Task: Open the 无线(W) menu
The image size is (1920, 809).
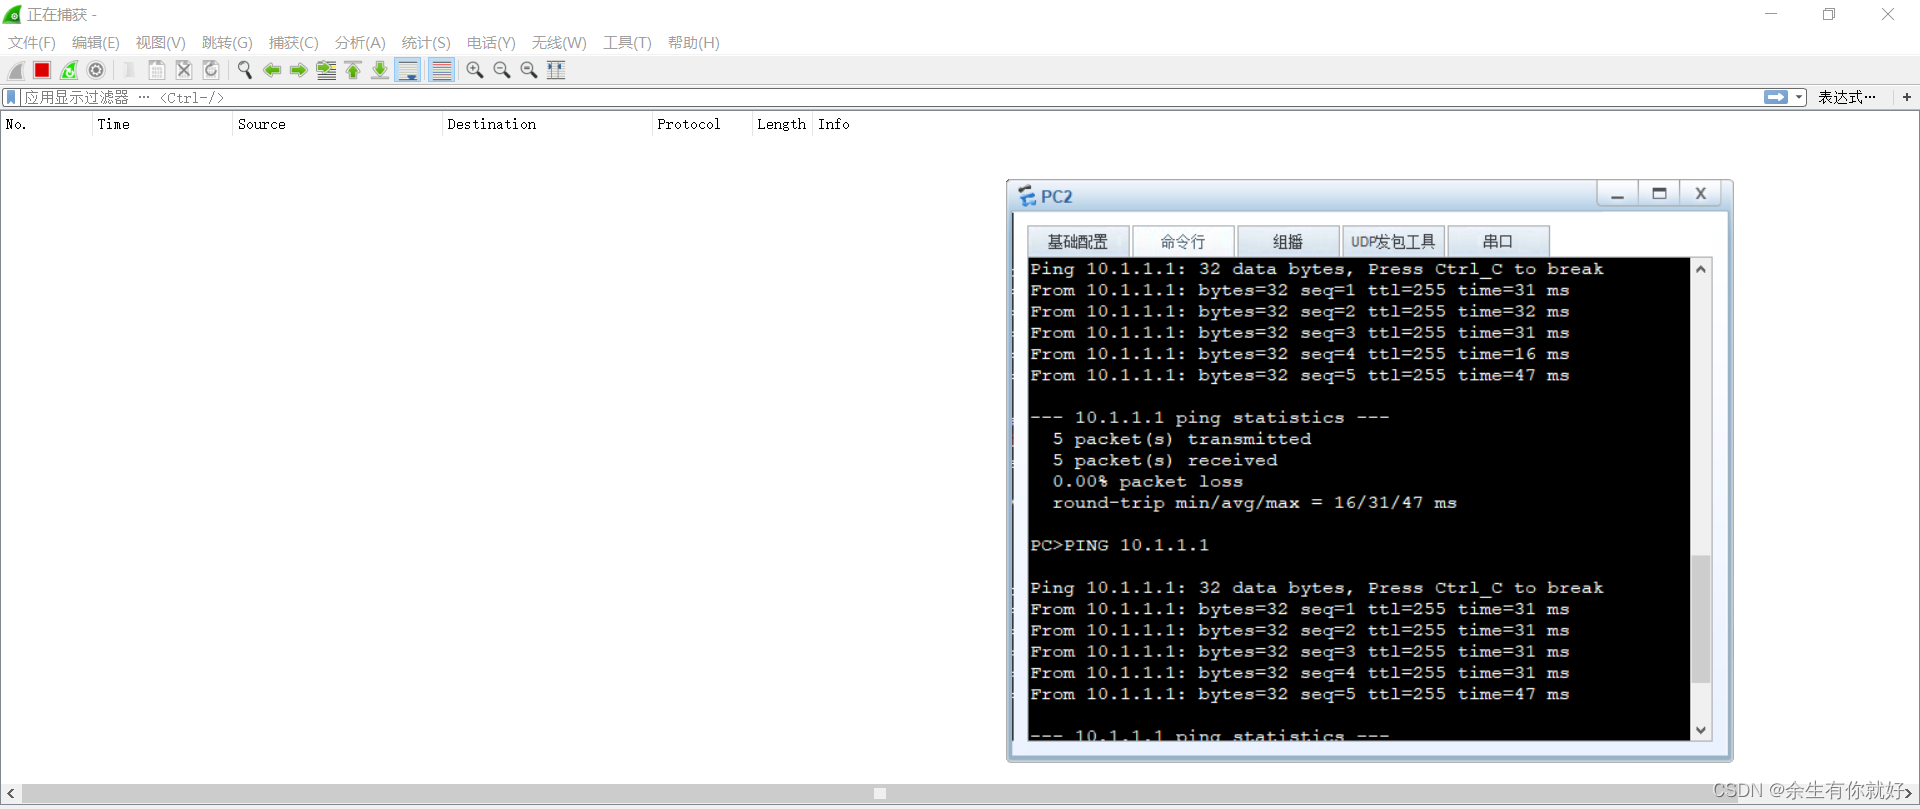Action: 559,42
